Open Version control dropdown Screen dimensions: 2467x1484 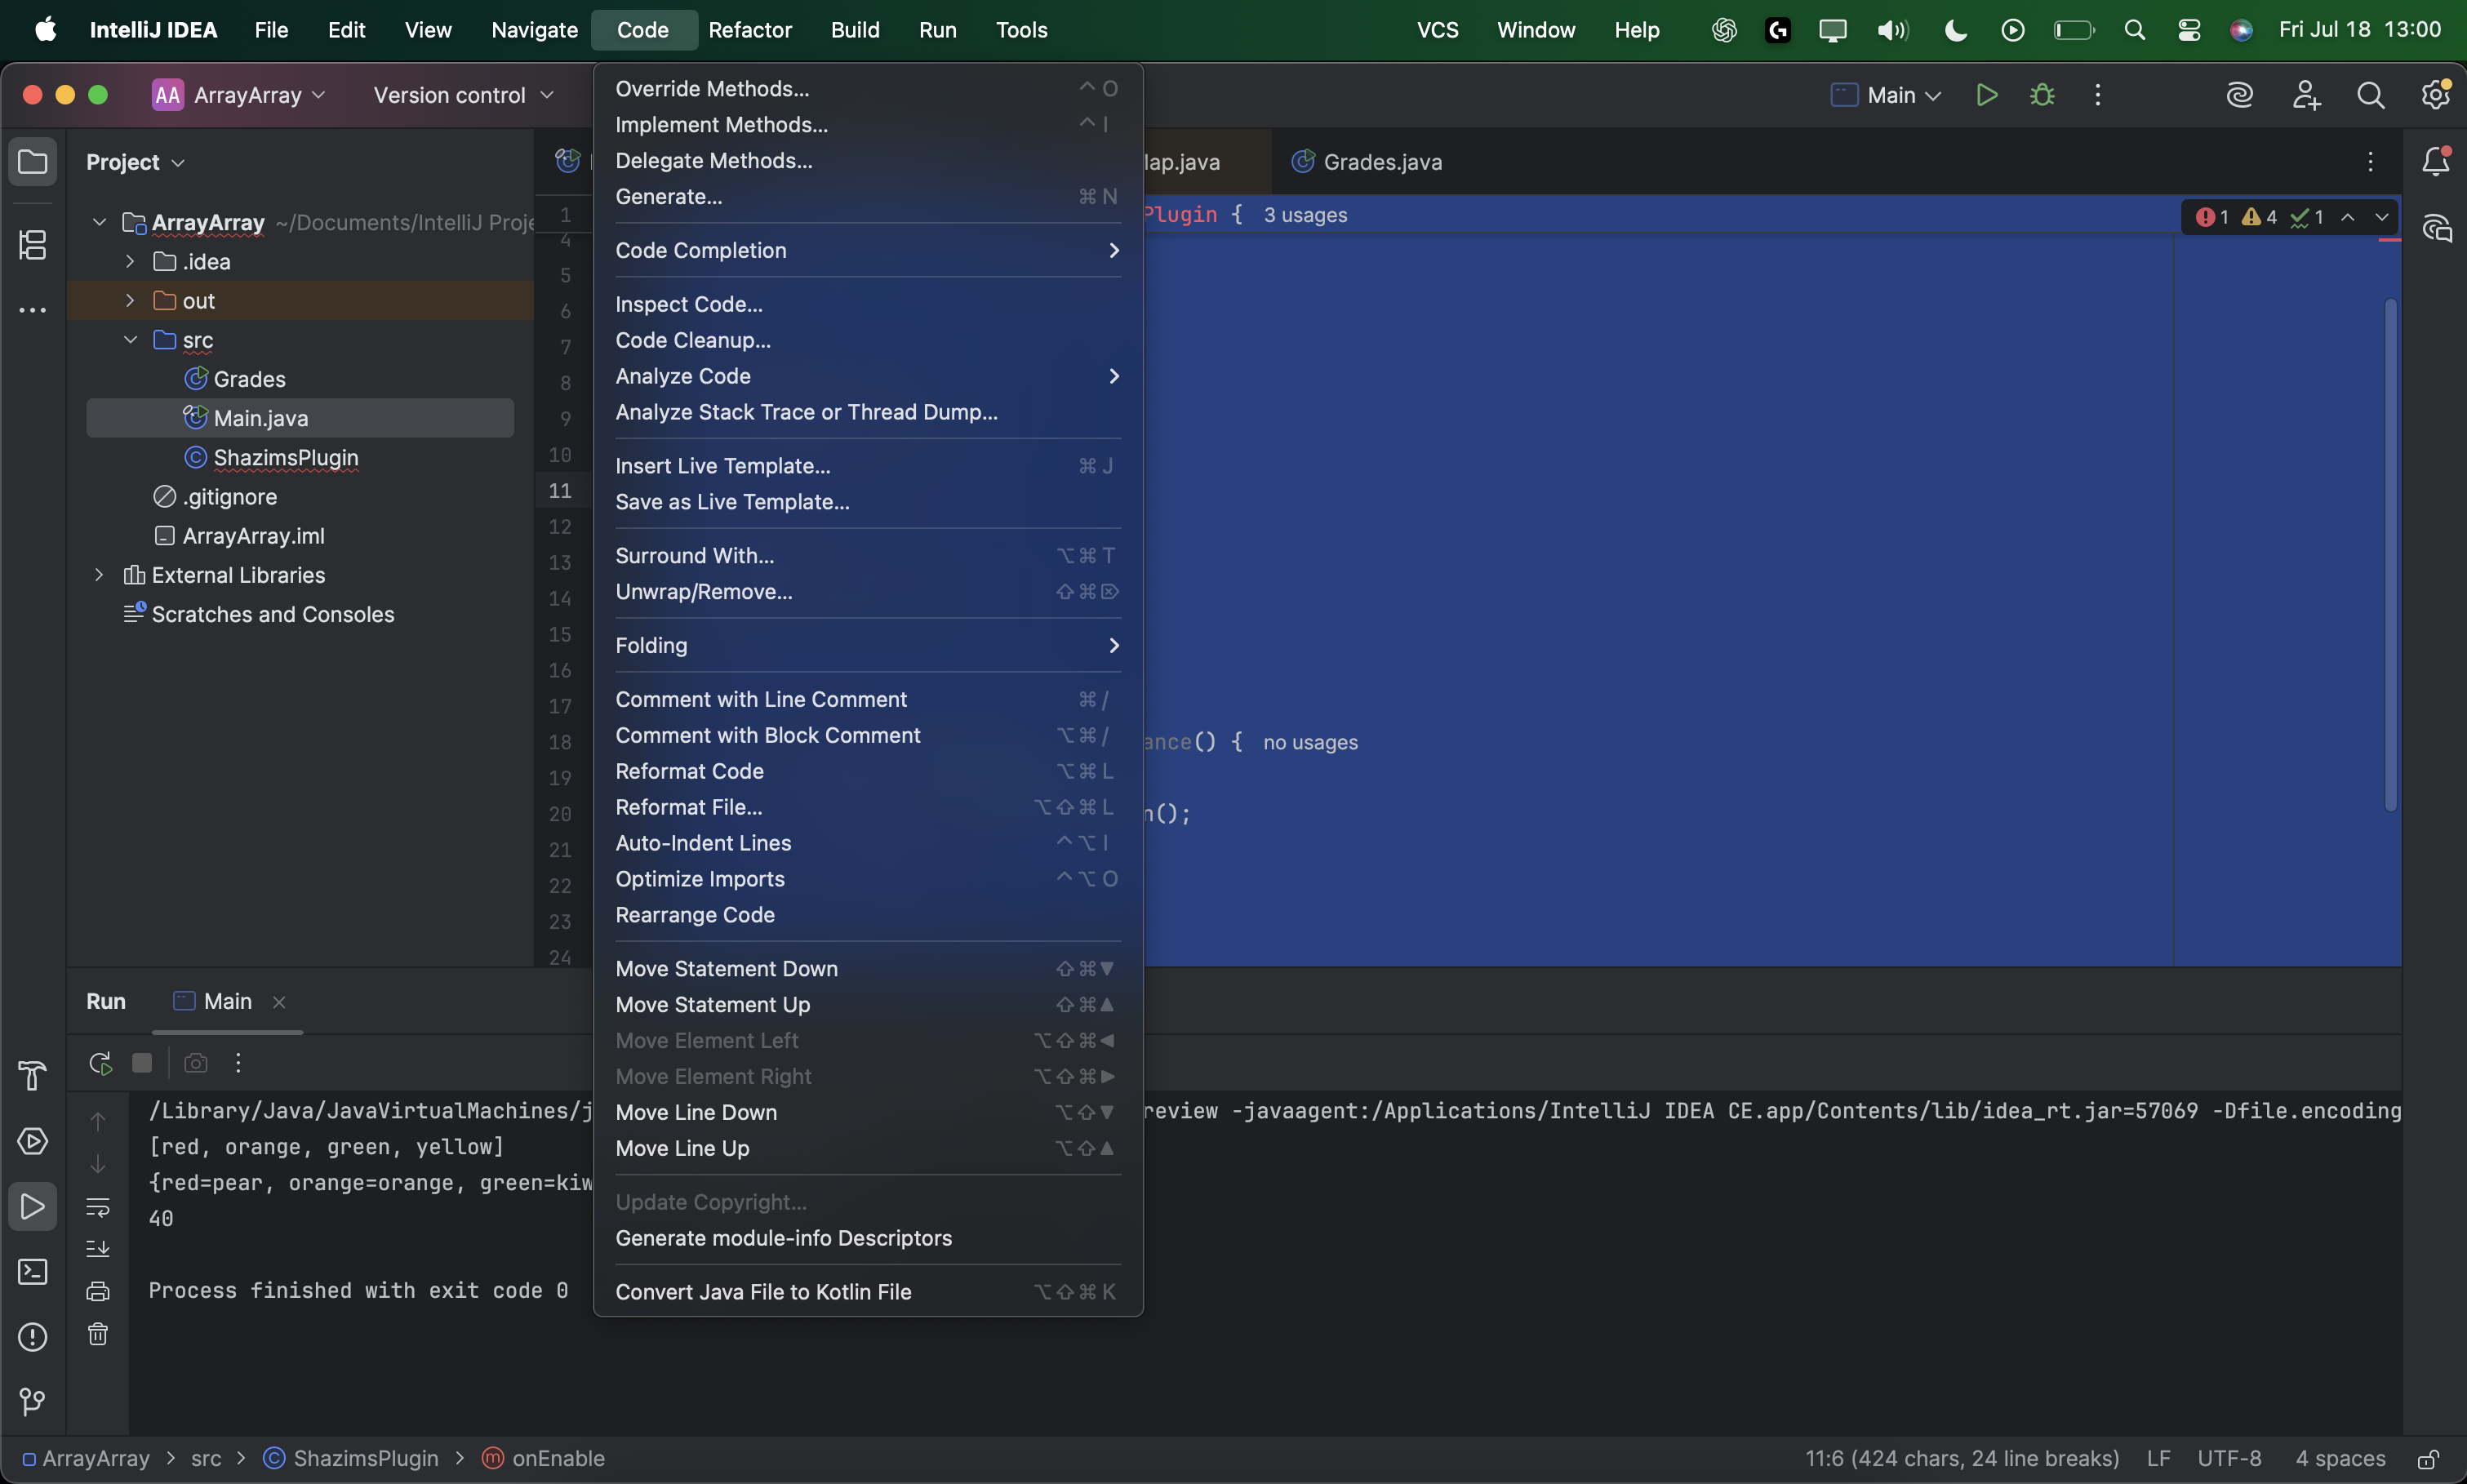coord(463,95)
